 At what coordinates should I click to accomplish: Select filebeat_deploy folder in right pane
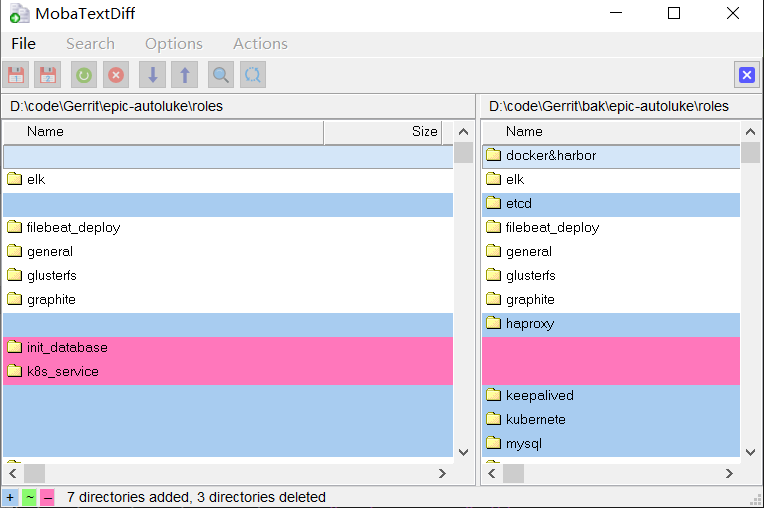click(611, 228)
